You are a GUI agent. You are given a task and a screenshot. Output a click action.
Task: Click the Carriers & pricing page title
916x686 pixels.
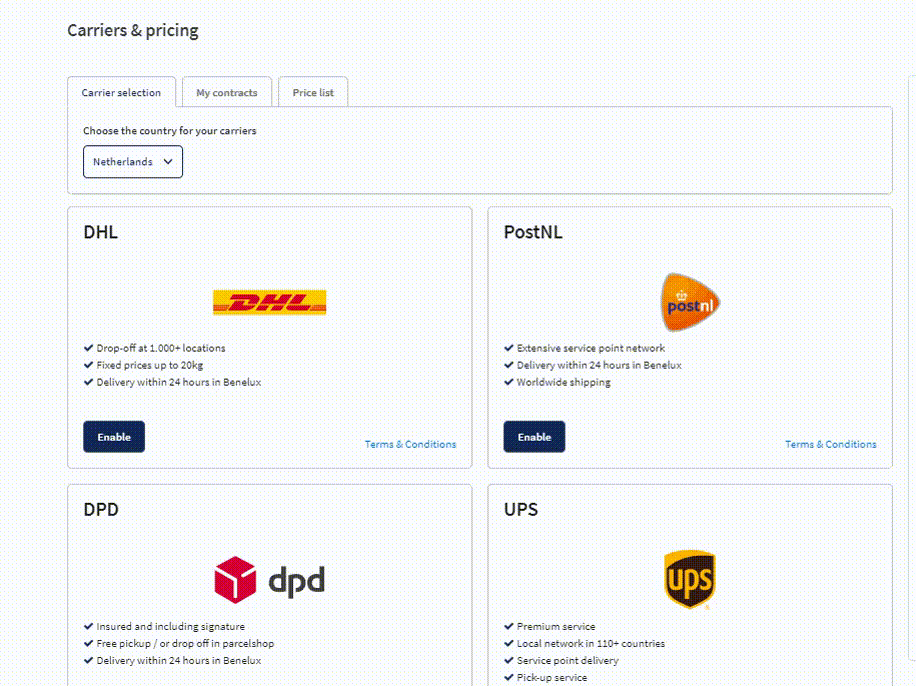(x=133, y=30)
